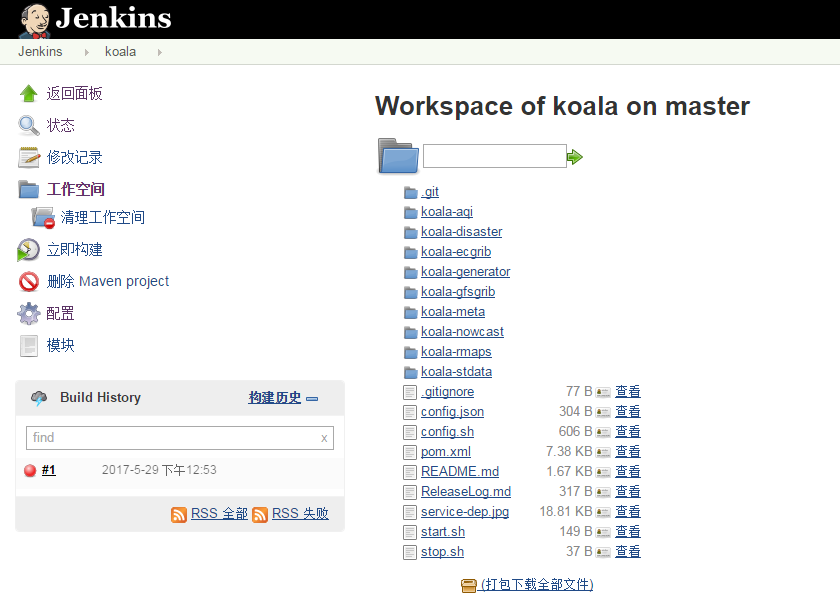The width and height of the screenshot is (840, 613).
Task: Open the koala-gfsgrib folder link
Action: pyautogui.click(x=458, y=292)
